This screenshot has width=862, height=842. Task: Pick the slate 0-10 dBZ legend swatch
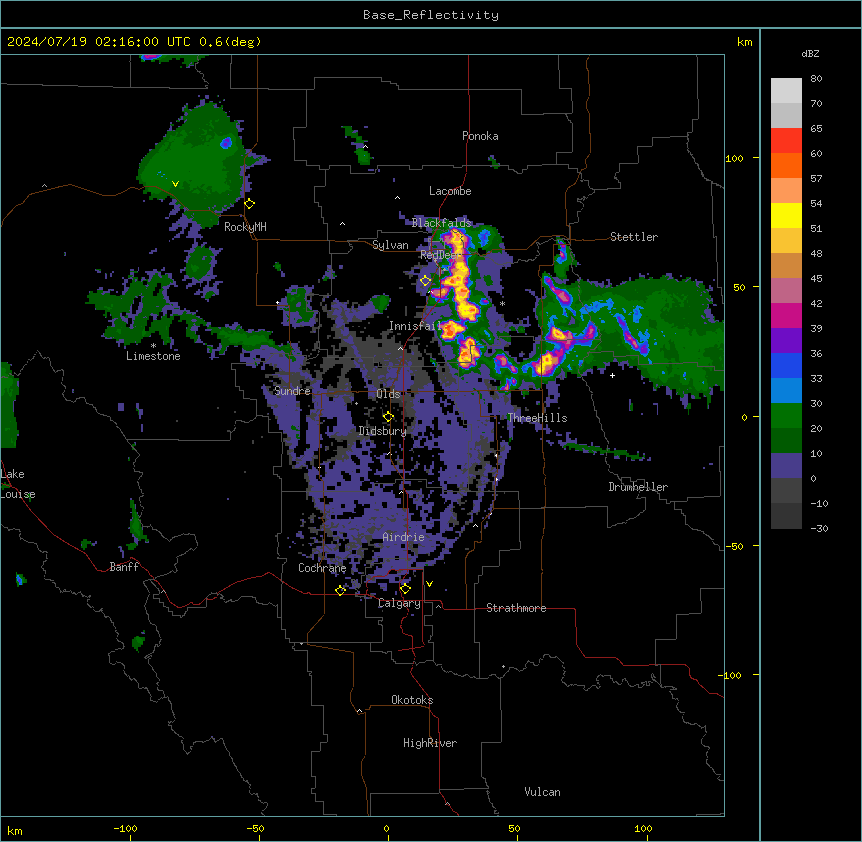786,466
